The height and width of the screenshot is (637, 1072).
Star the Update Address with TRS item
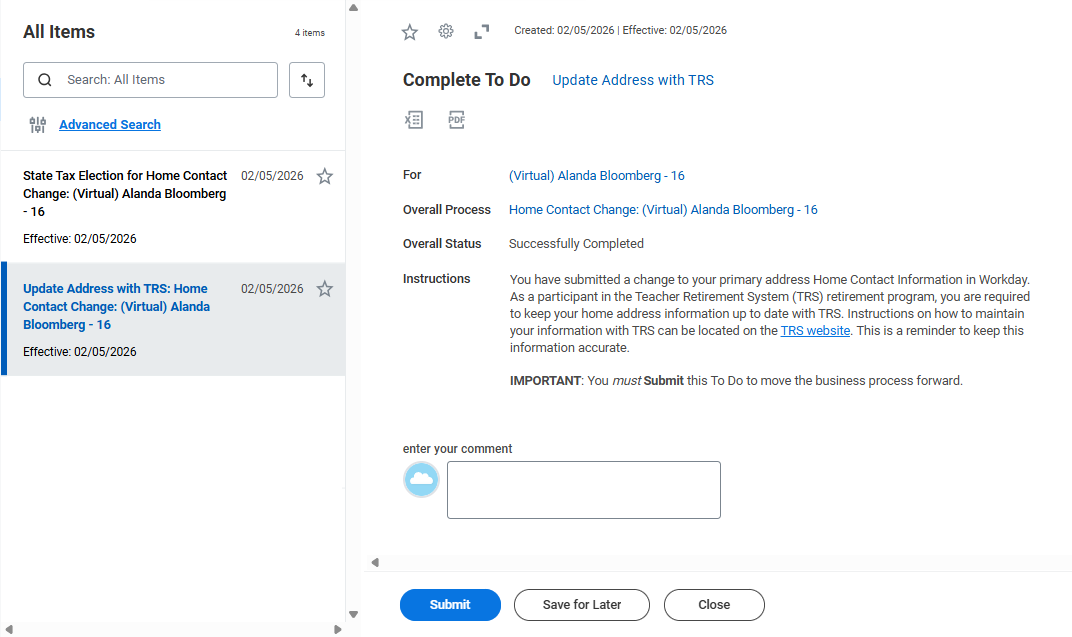pos(325,289)
